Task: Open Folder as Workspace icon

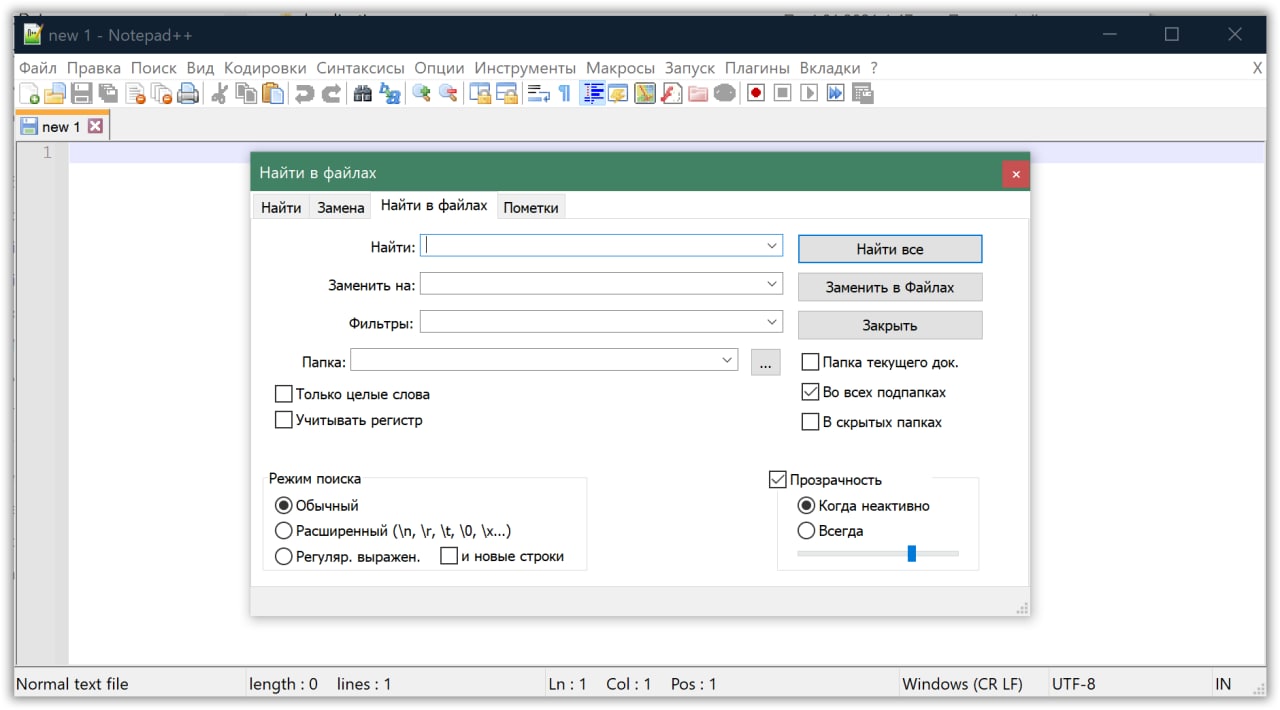Action: pos(698,94)
